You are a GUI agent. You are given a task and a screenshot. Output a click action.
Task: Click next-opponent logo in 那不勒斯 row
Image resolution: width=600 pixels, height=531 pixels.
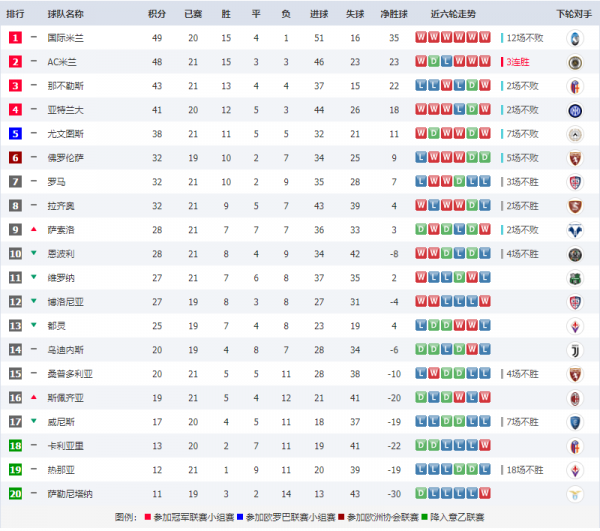(575, 86)
